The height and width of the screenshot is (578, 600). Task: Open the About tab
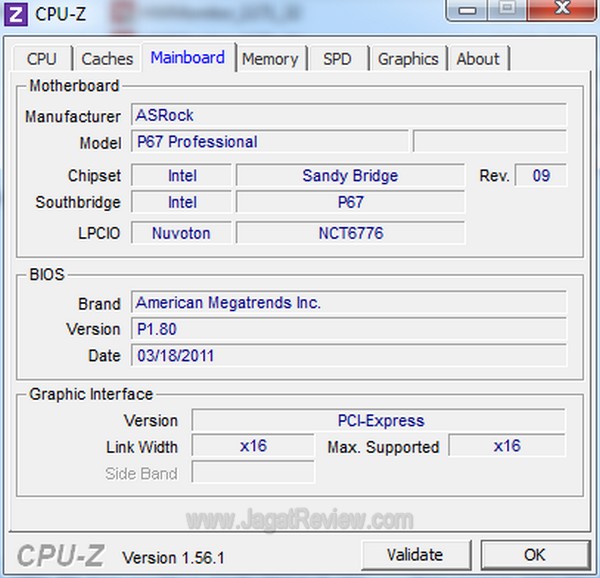pos(478,59)
